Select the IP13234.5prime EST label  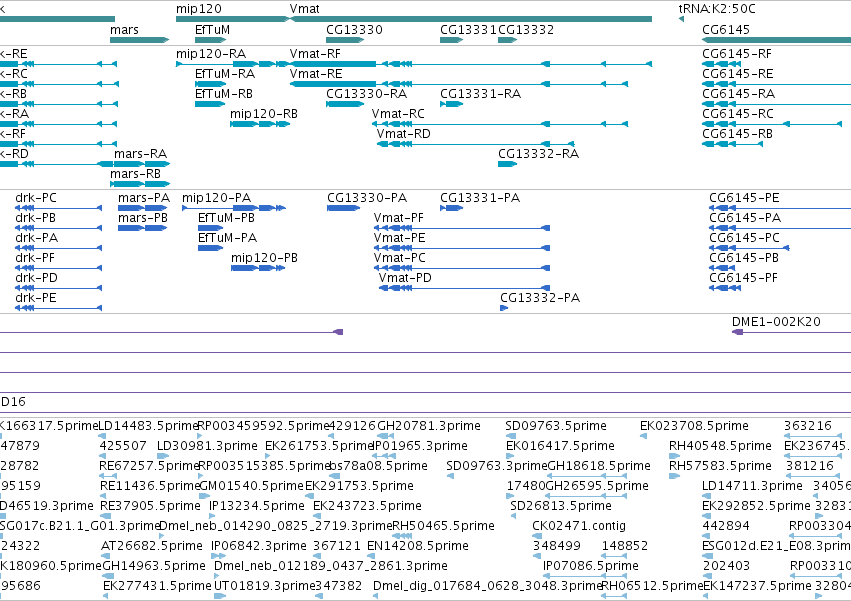click(x=257, y=506)
